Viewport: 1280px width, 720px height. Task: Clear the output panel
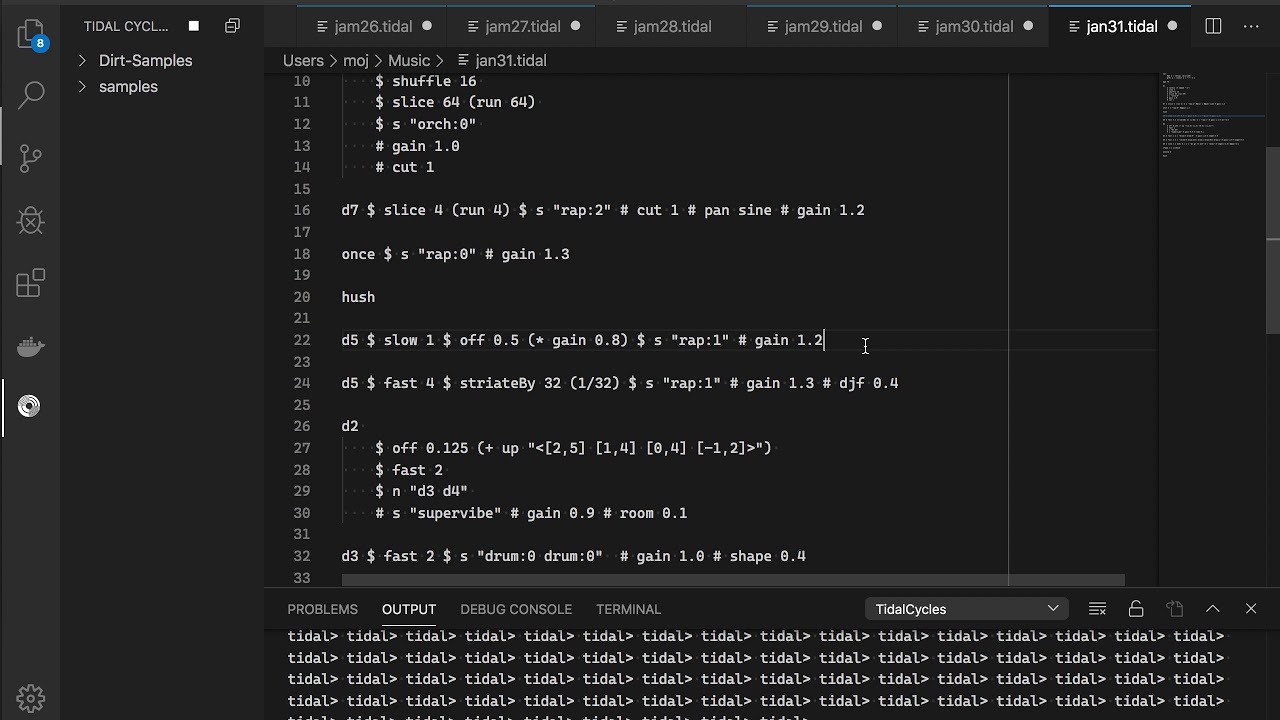click(x=1097, y=609)
